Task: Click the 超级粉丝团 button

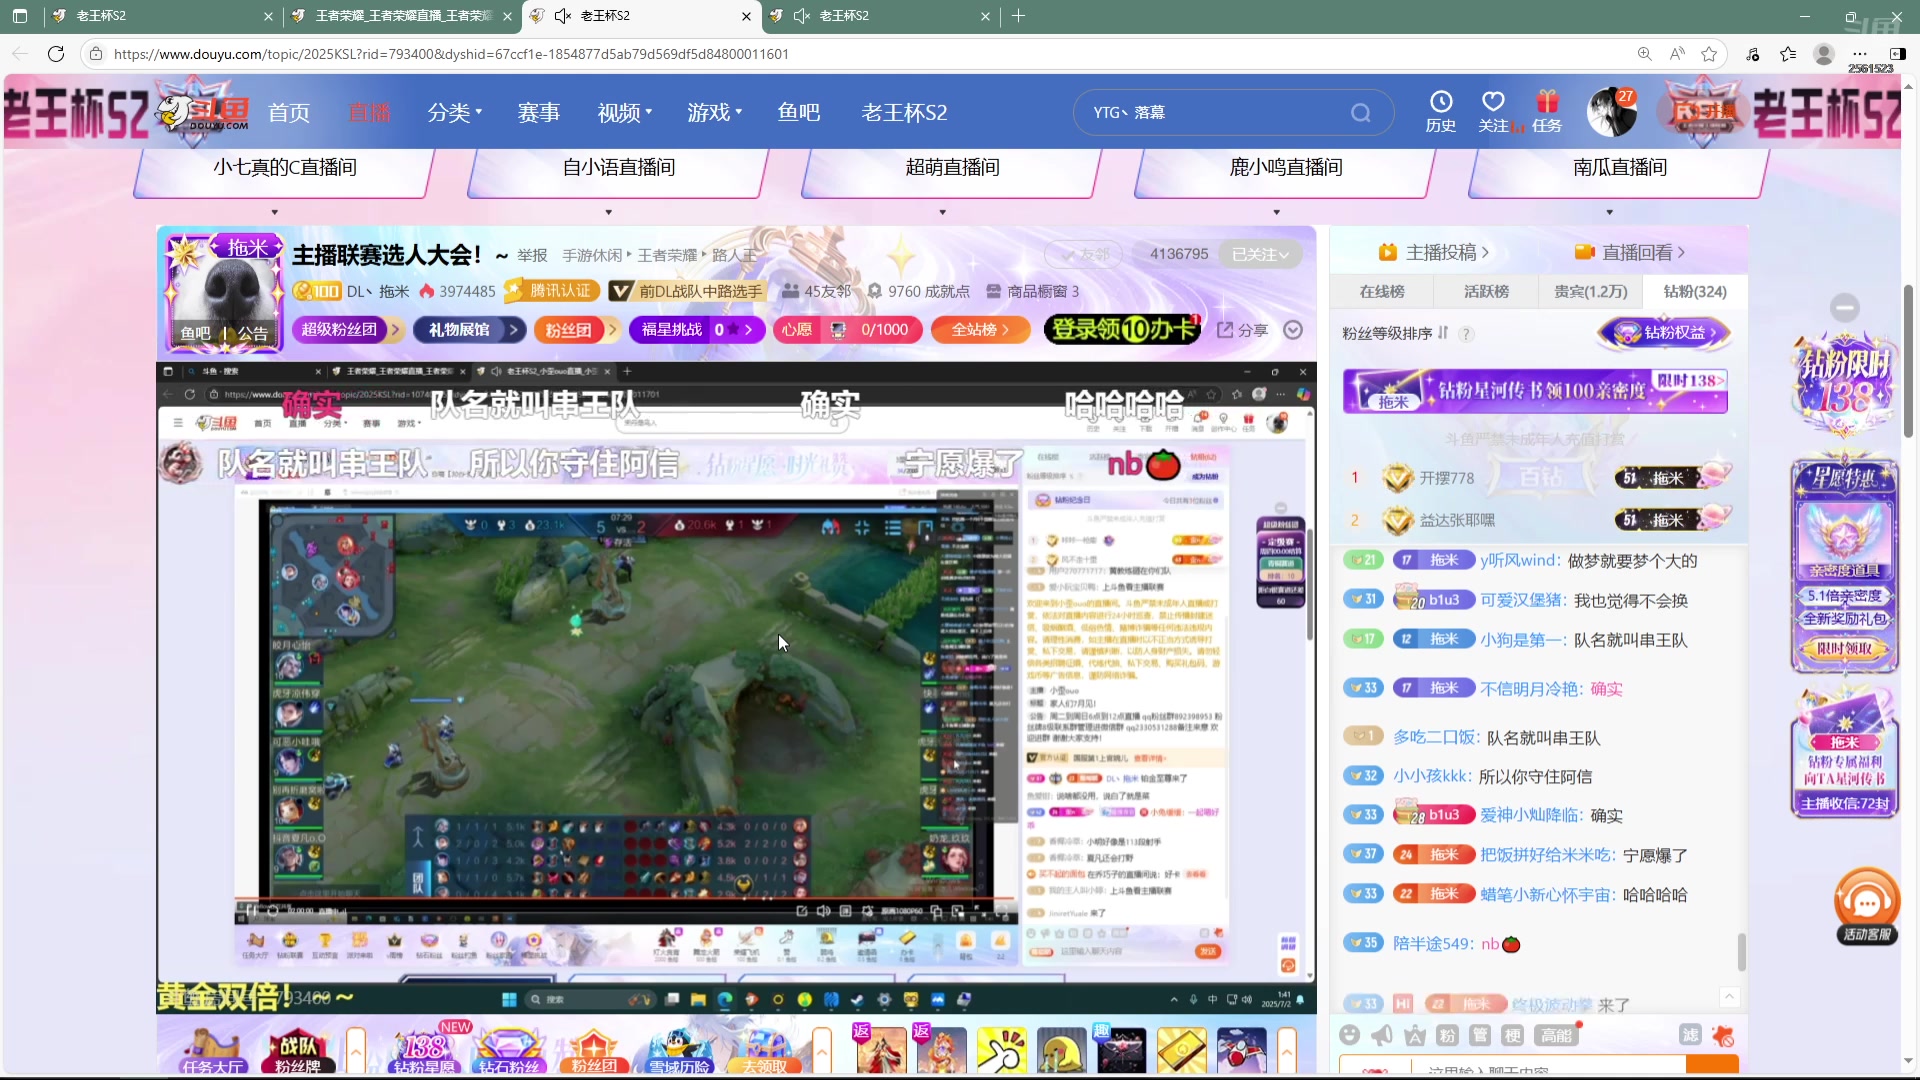Action: [x=347, y=330]
